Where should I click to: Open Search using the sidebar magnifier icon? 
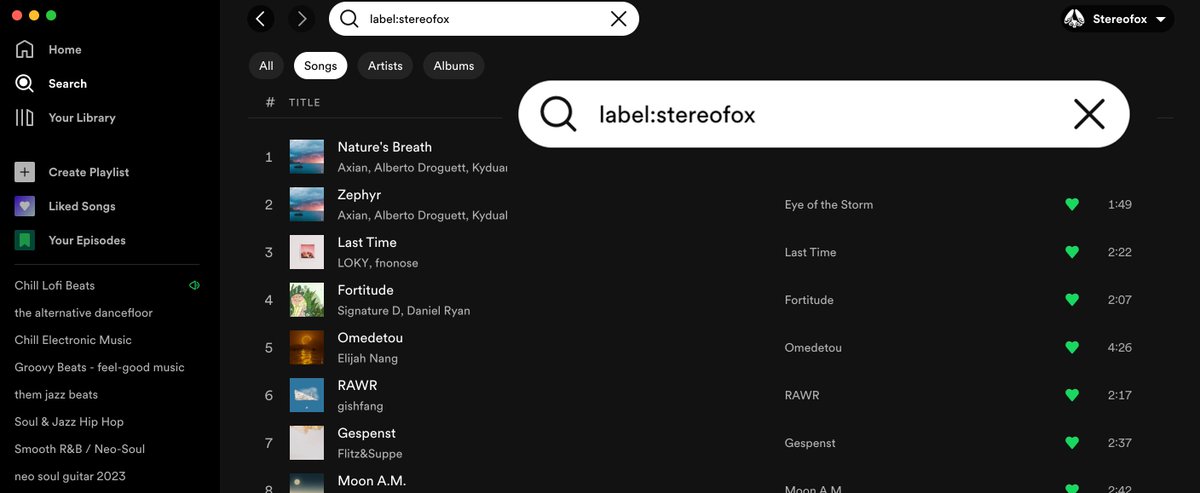pyautogui.click(x=24, y=83)
